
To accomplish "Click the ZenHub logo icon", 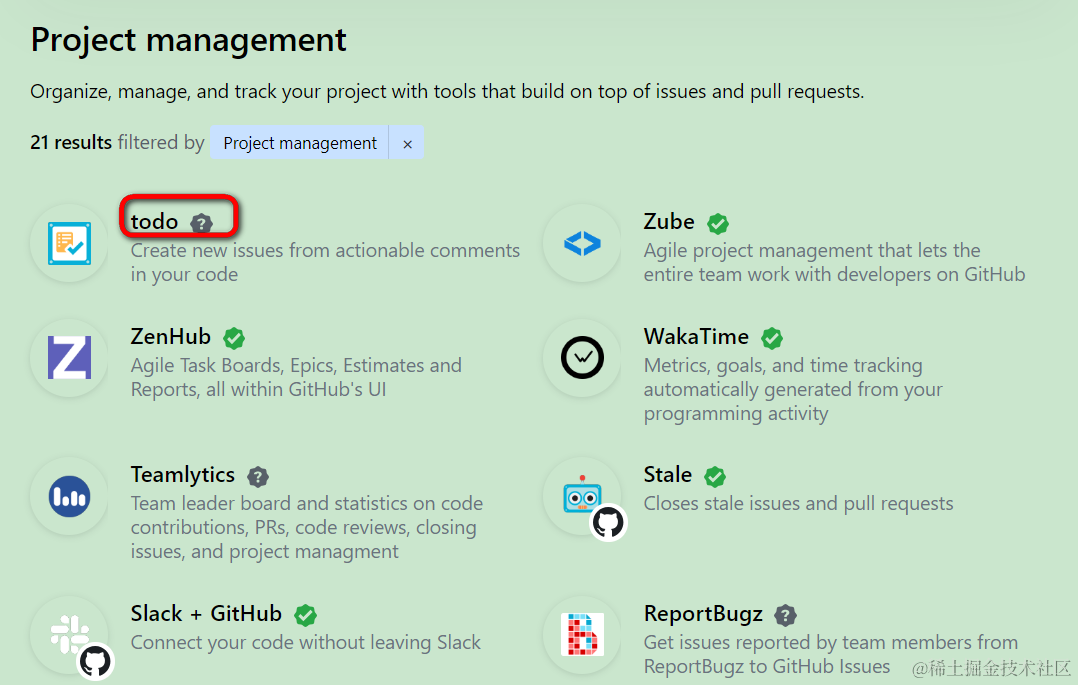I will [x=68, y=357].
